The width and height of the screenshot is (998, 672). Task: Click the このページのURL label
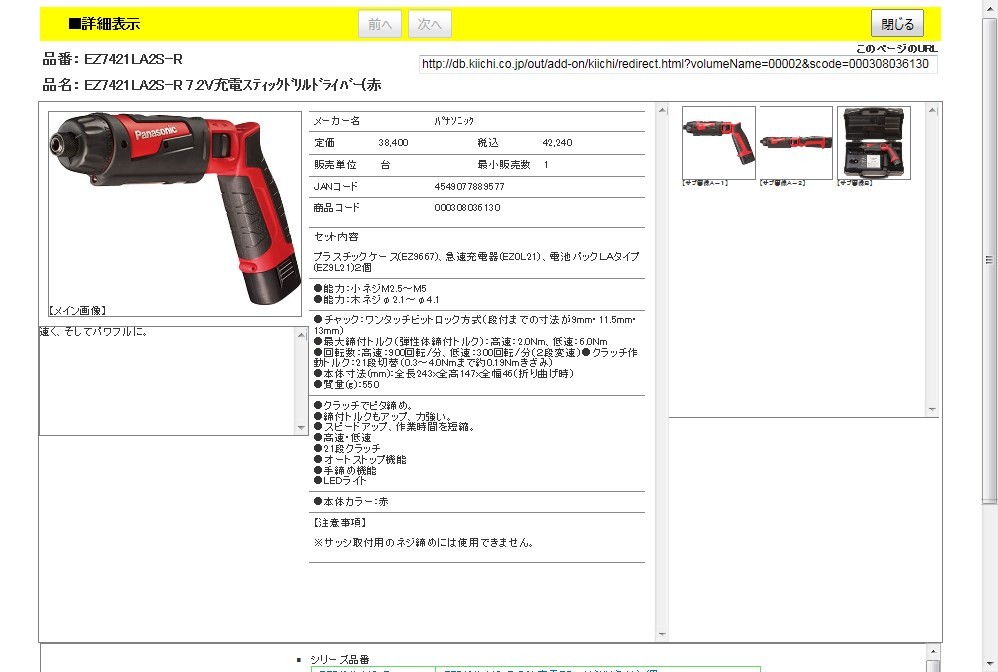896,48
